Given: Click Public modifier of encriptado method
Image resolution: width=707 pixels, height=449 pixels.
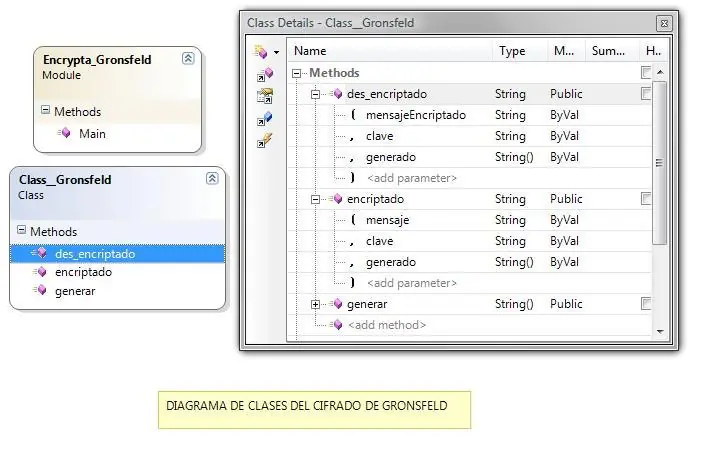Looking at the screenshot, I should pos(566,199).
